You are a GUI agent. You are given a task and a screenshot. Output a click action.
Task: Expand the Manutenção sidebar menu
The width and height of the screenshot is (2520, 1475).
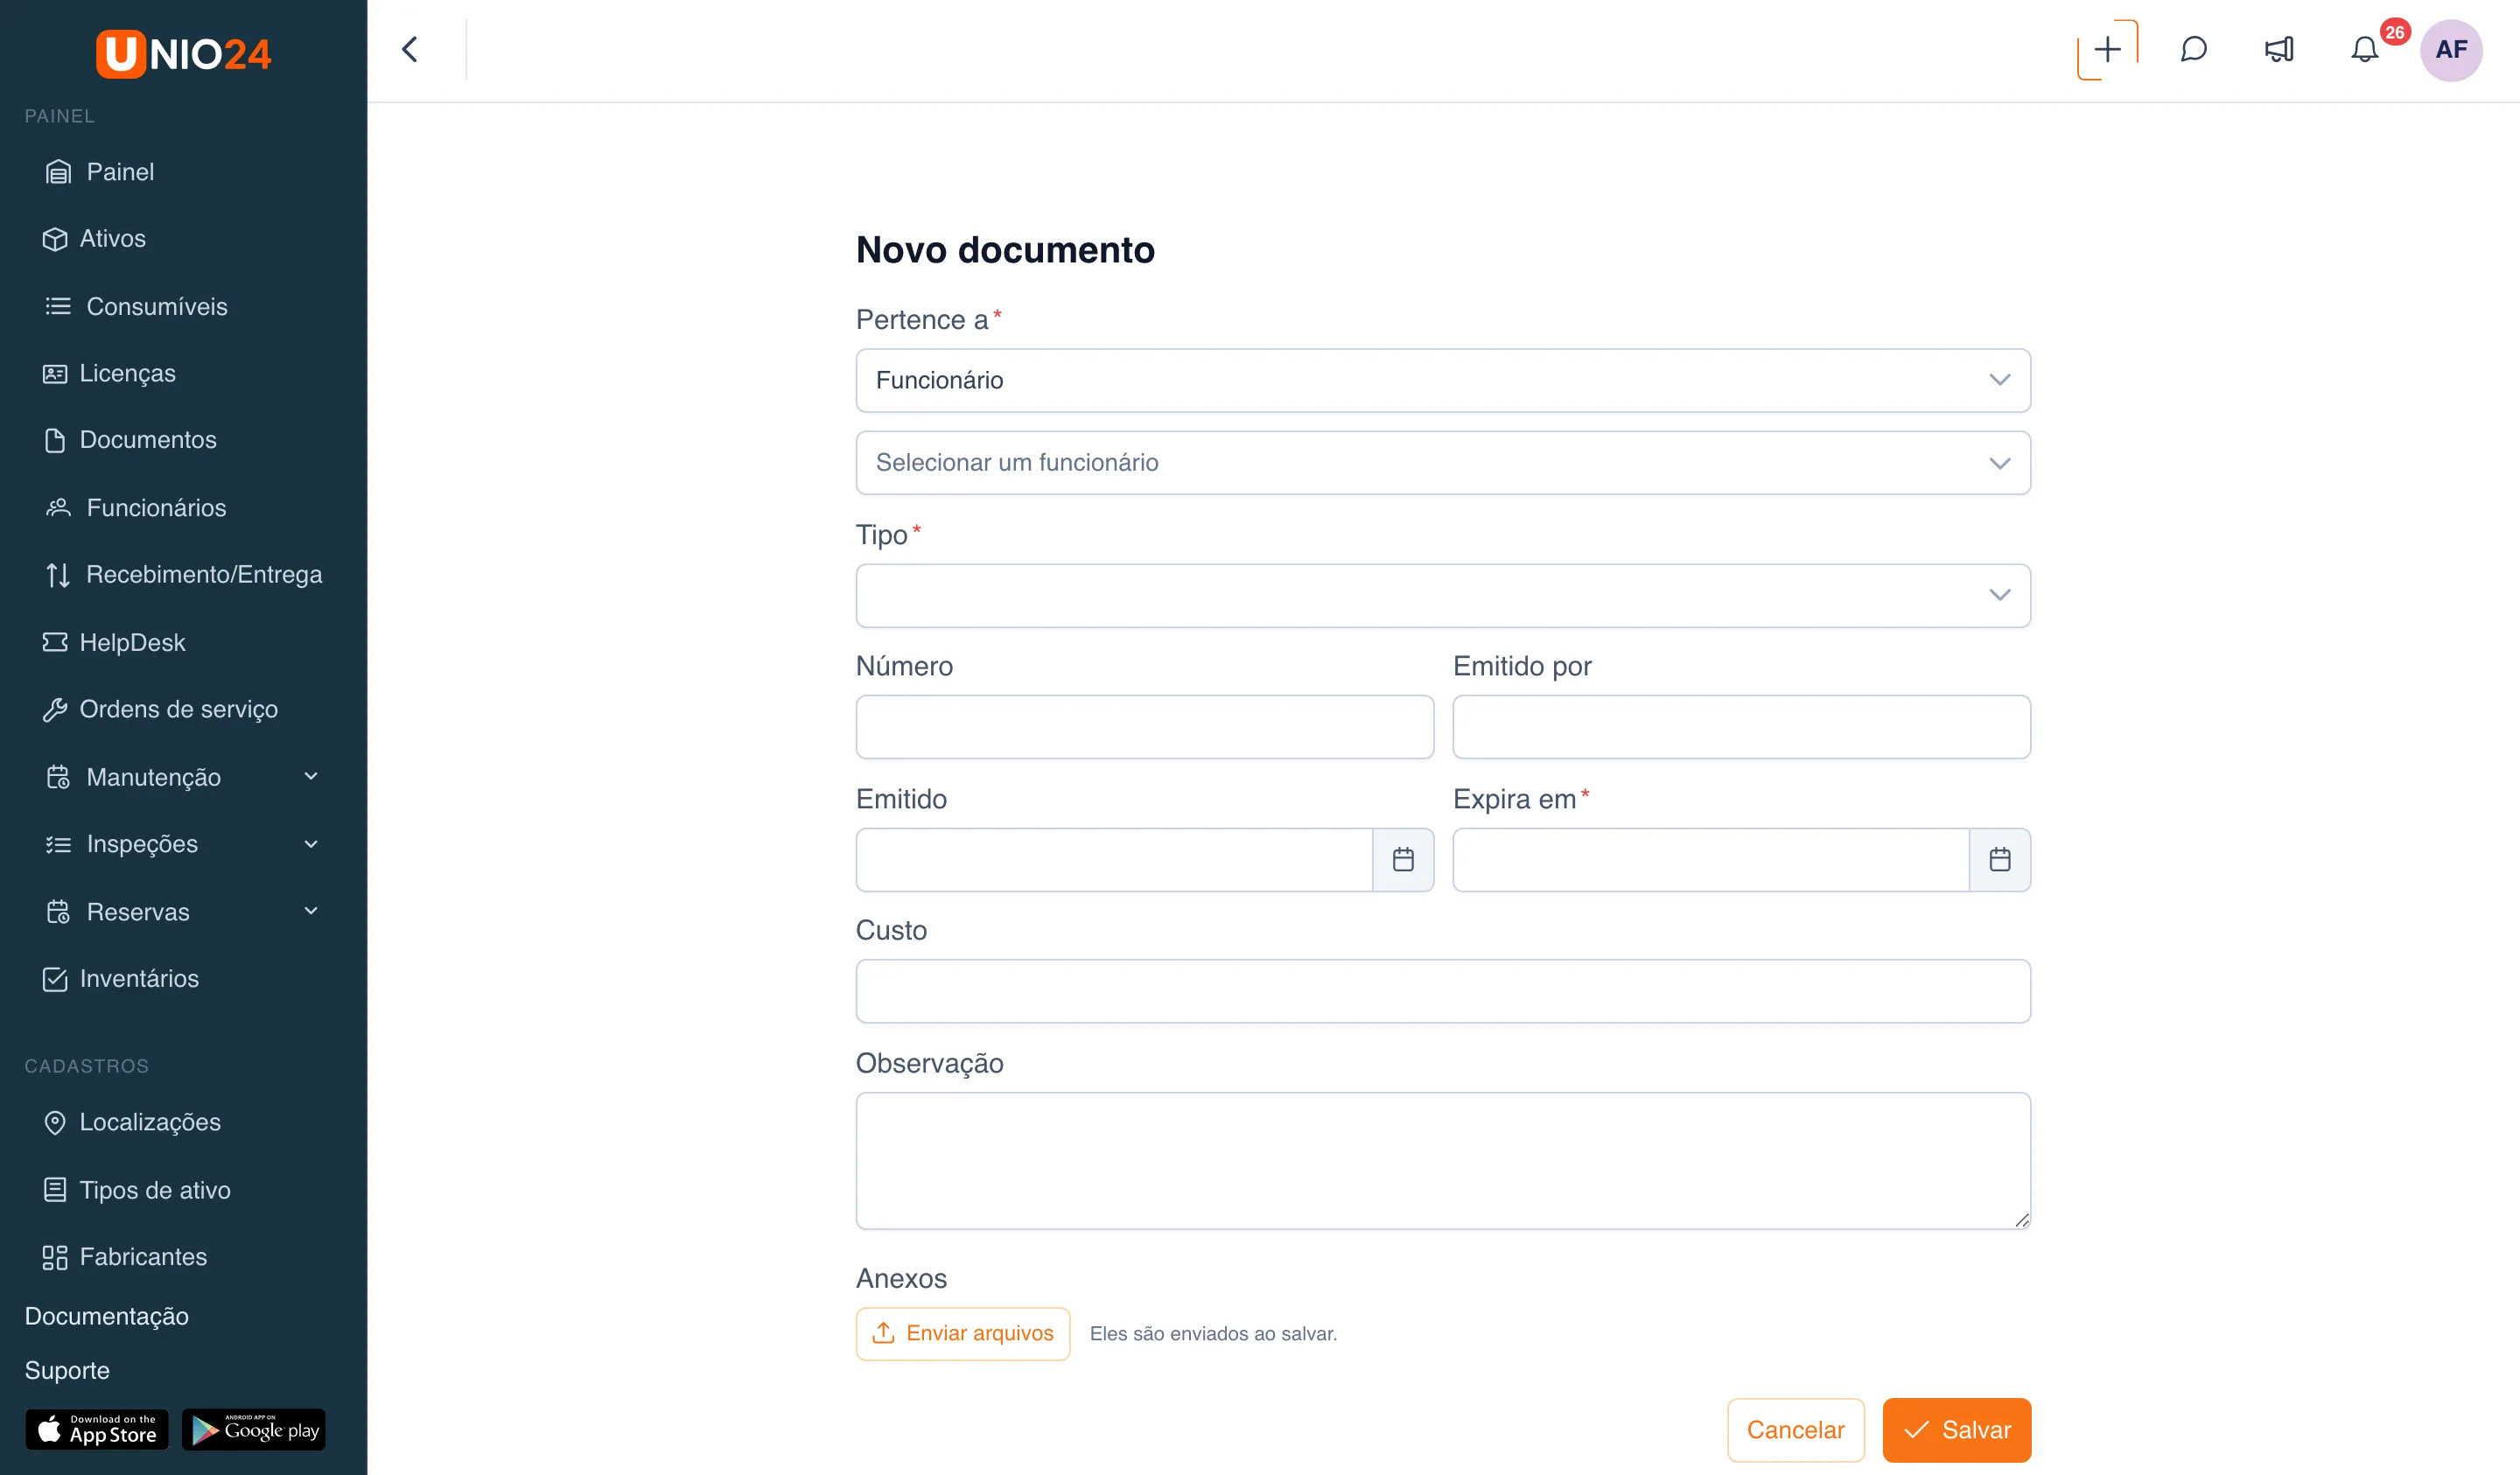pyautogui.click(x=183, y=777)
